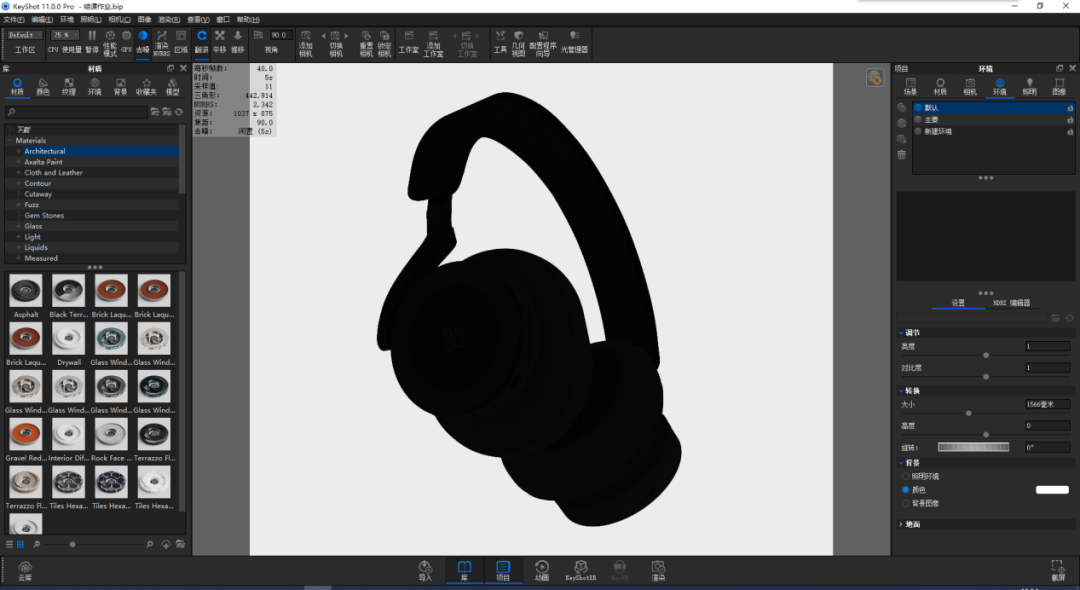Toggle lock on 默认 environment row

click(1070, 108)
